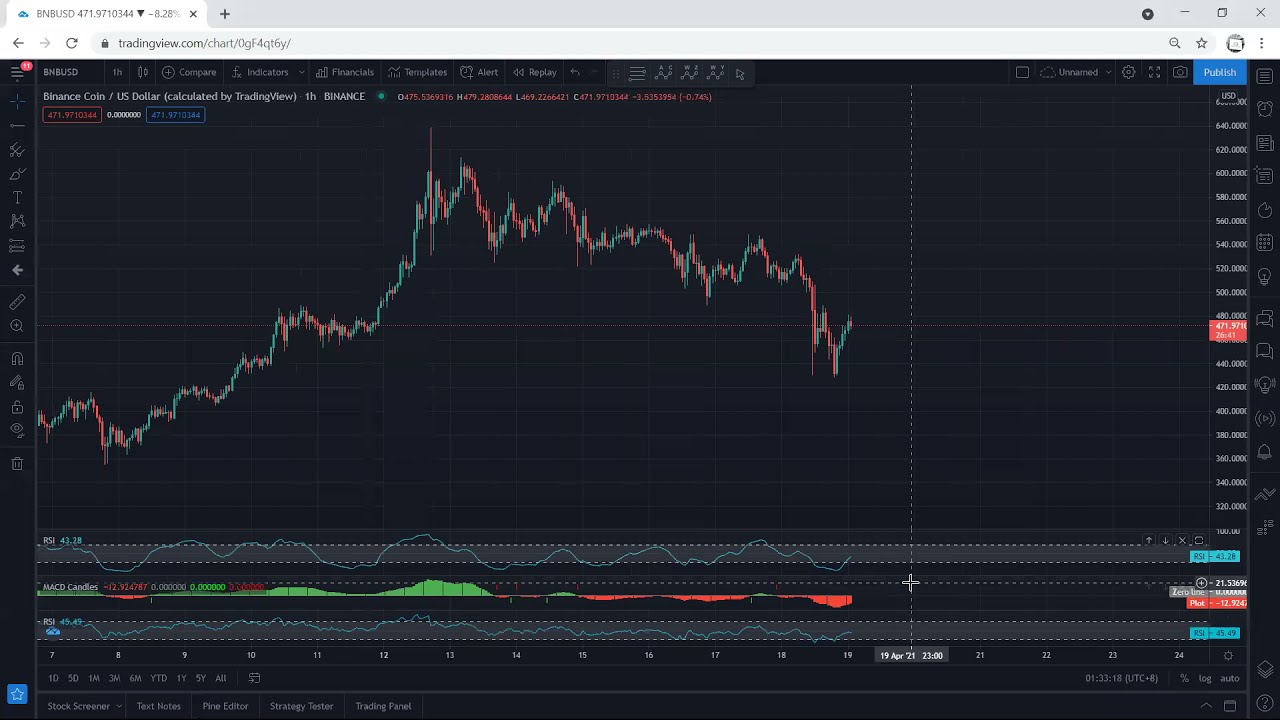
Task: Move the RSI pane down
Action: 1165,541
